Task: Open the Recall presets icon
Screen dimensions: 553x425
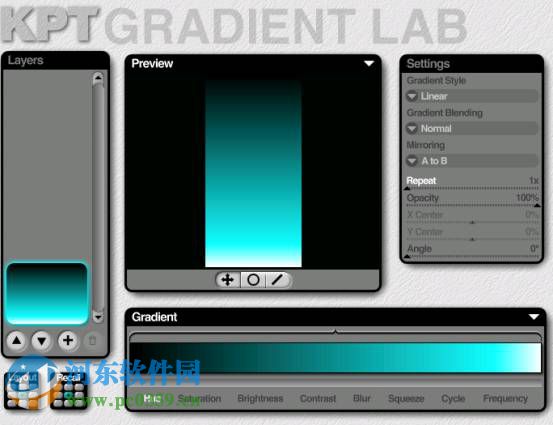Action: click(69, 390)
